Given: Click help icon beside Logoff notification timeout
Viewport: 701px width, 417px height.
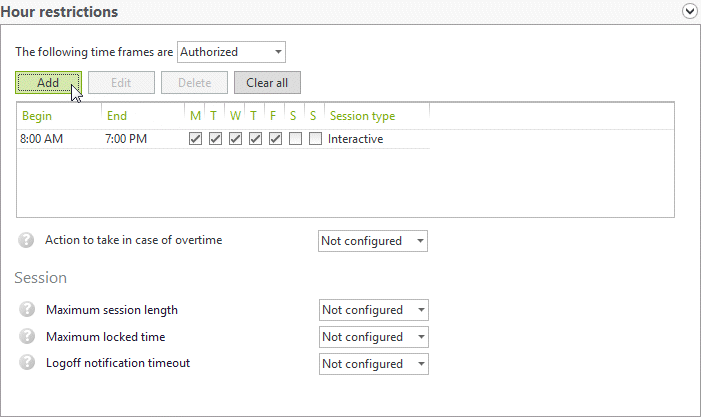Looking at the screenshot, I should pos(27,363).
